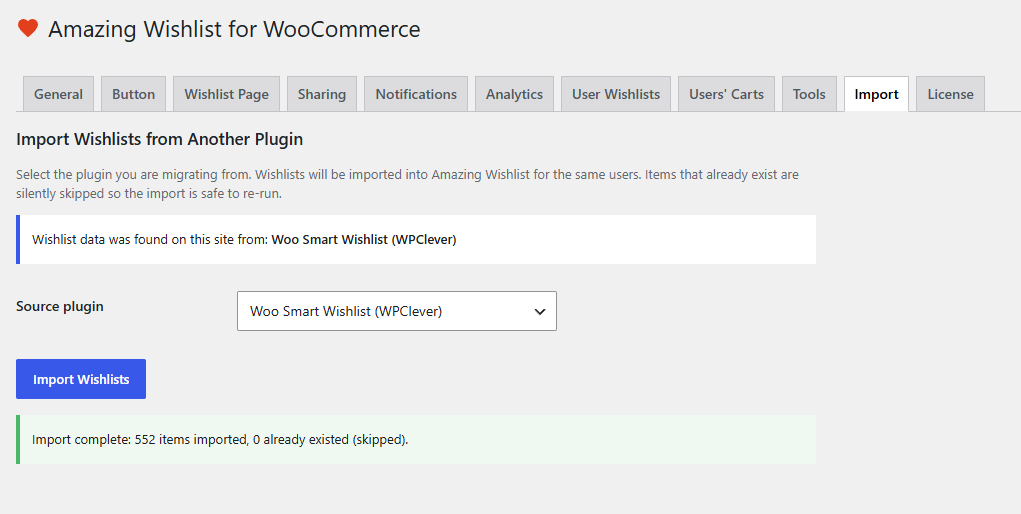This screenshot has height=514, width=1021.
Task: Click the 'Import complete: 552 items imported' message
Action: point(220,440)
